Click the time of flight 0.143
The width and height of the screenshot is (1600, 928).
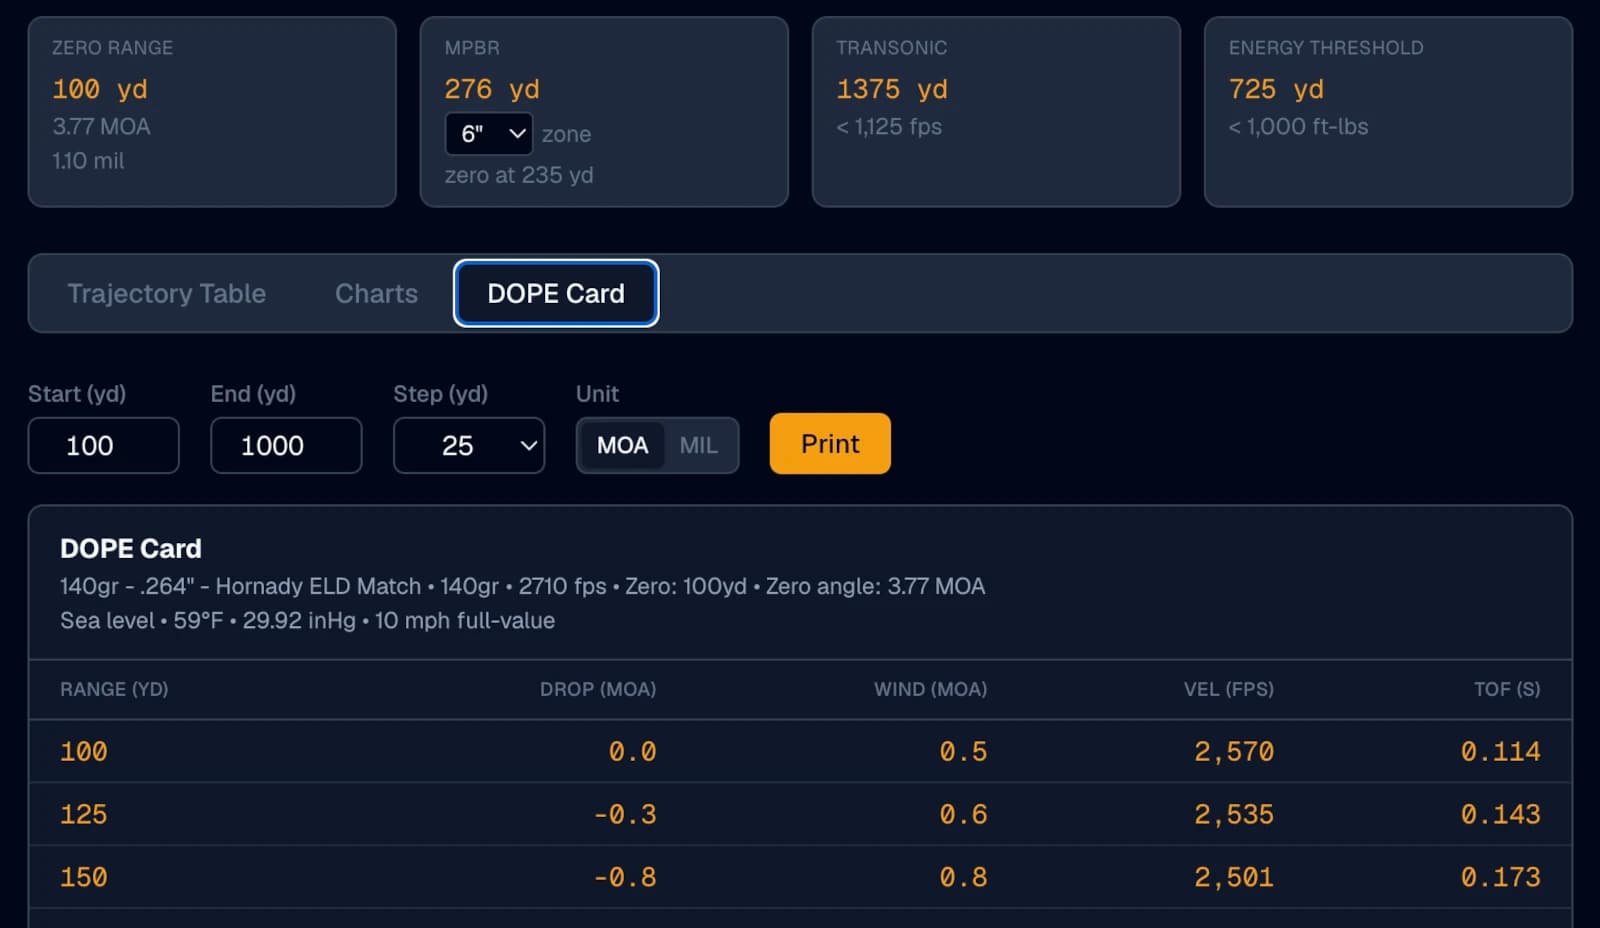(x=1501, y=815)
